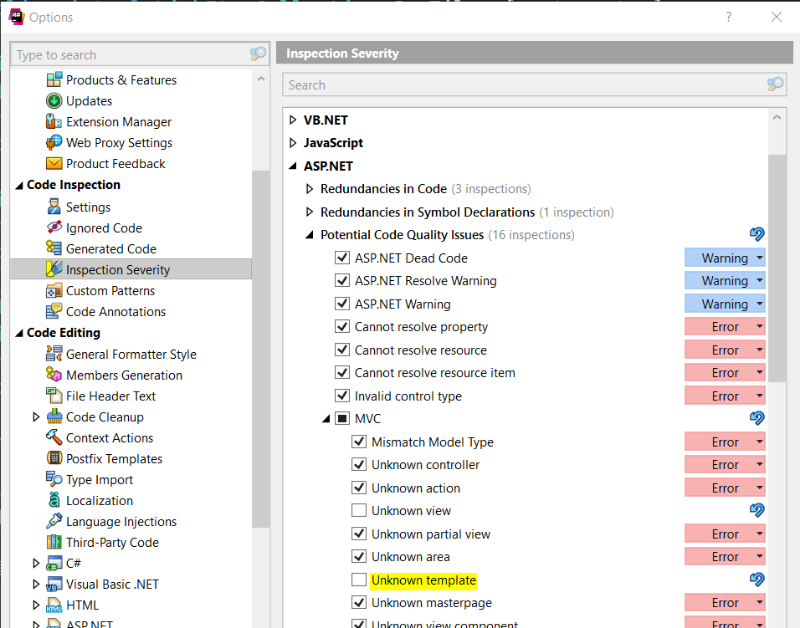Open the Custom Patterns page

[x=110, y=291]
